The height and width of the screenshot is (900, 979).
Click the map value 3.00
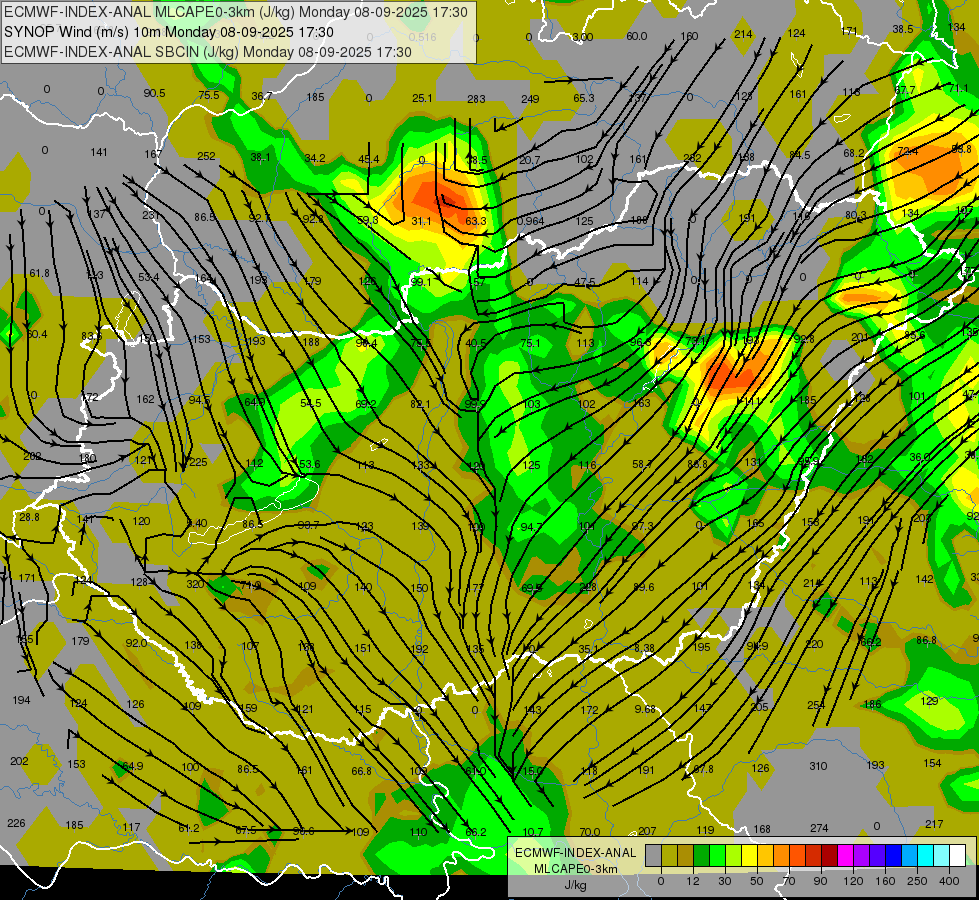coord(583,37)
